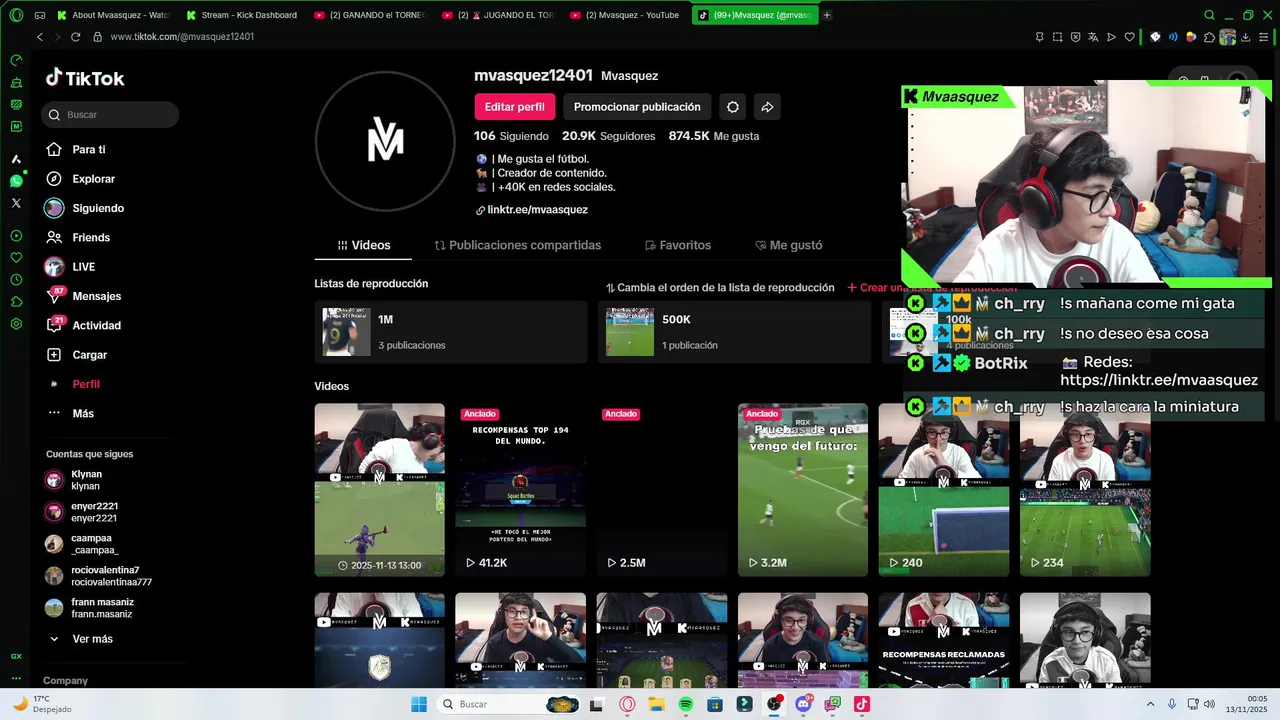Open File Explorer from the taskbar
The image size is (1280, 720).
657,704
